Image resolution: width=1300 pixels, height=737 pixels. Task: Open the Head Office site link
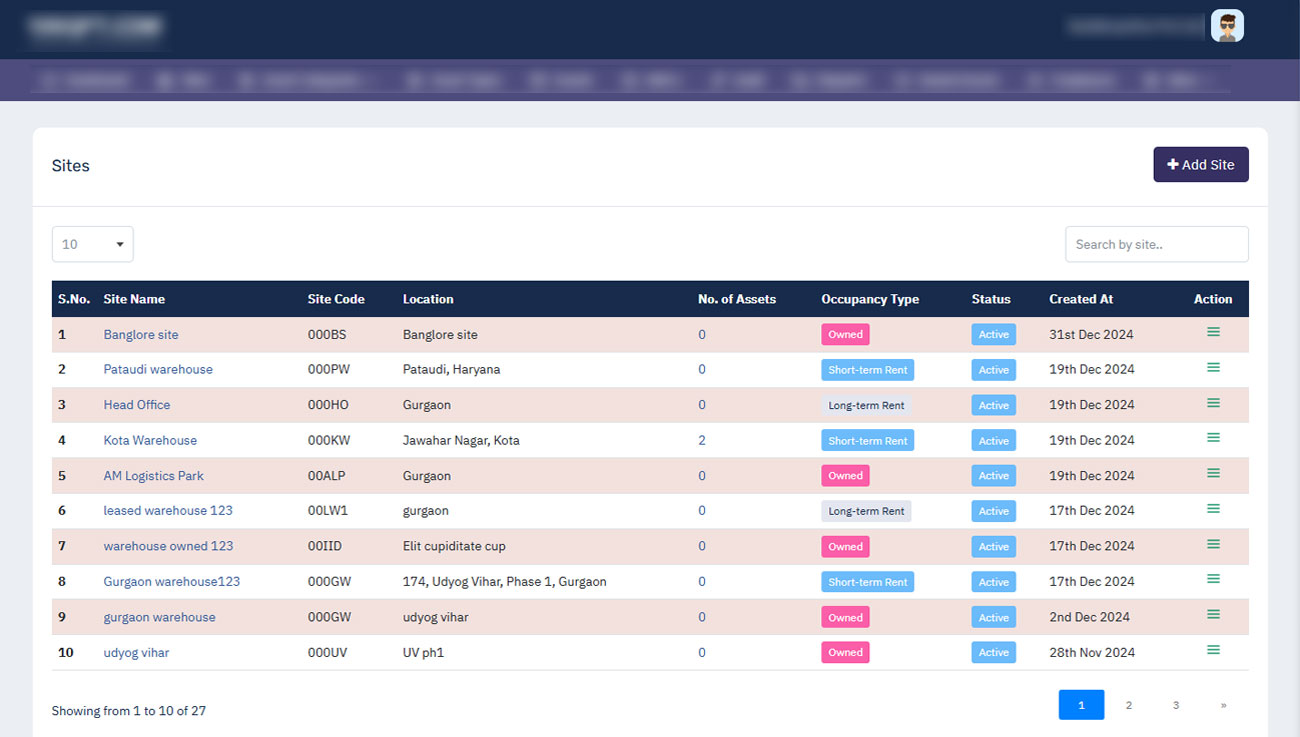(137, 405)
